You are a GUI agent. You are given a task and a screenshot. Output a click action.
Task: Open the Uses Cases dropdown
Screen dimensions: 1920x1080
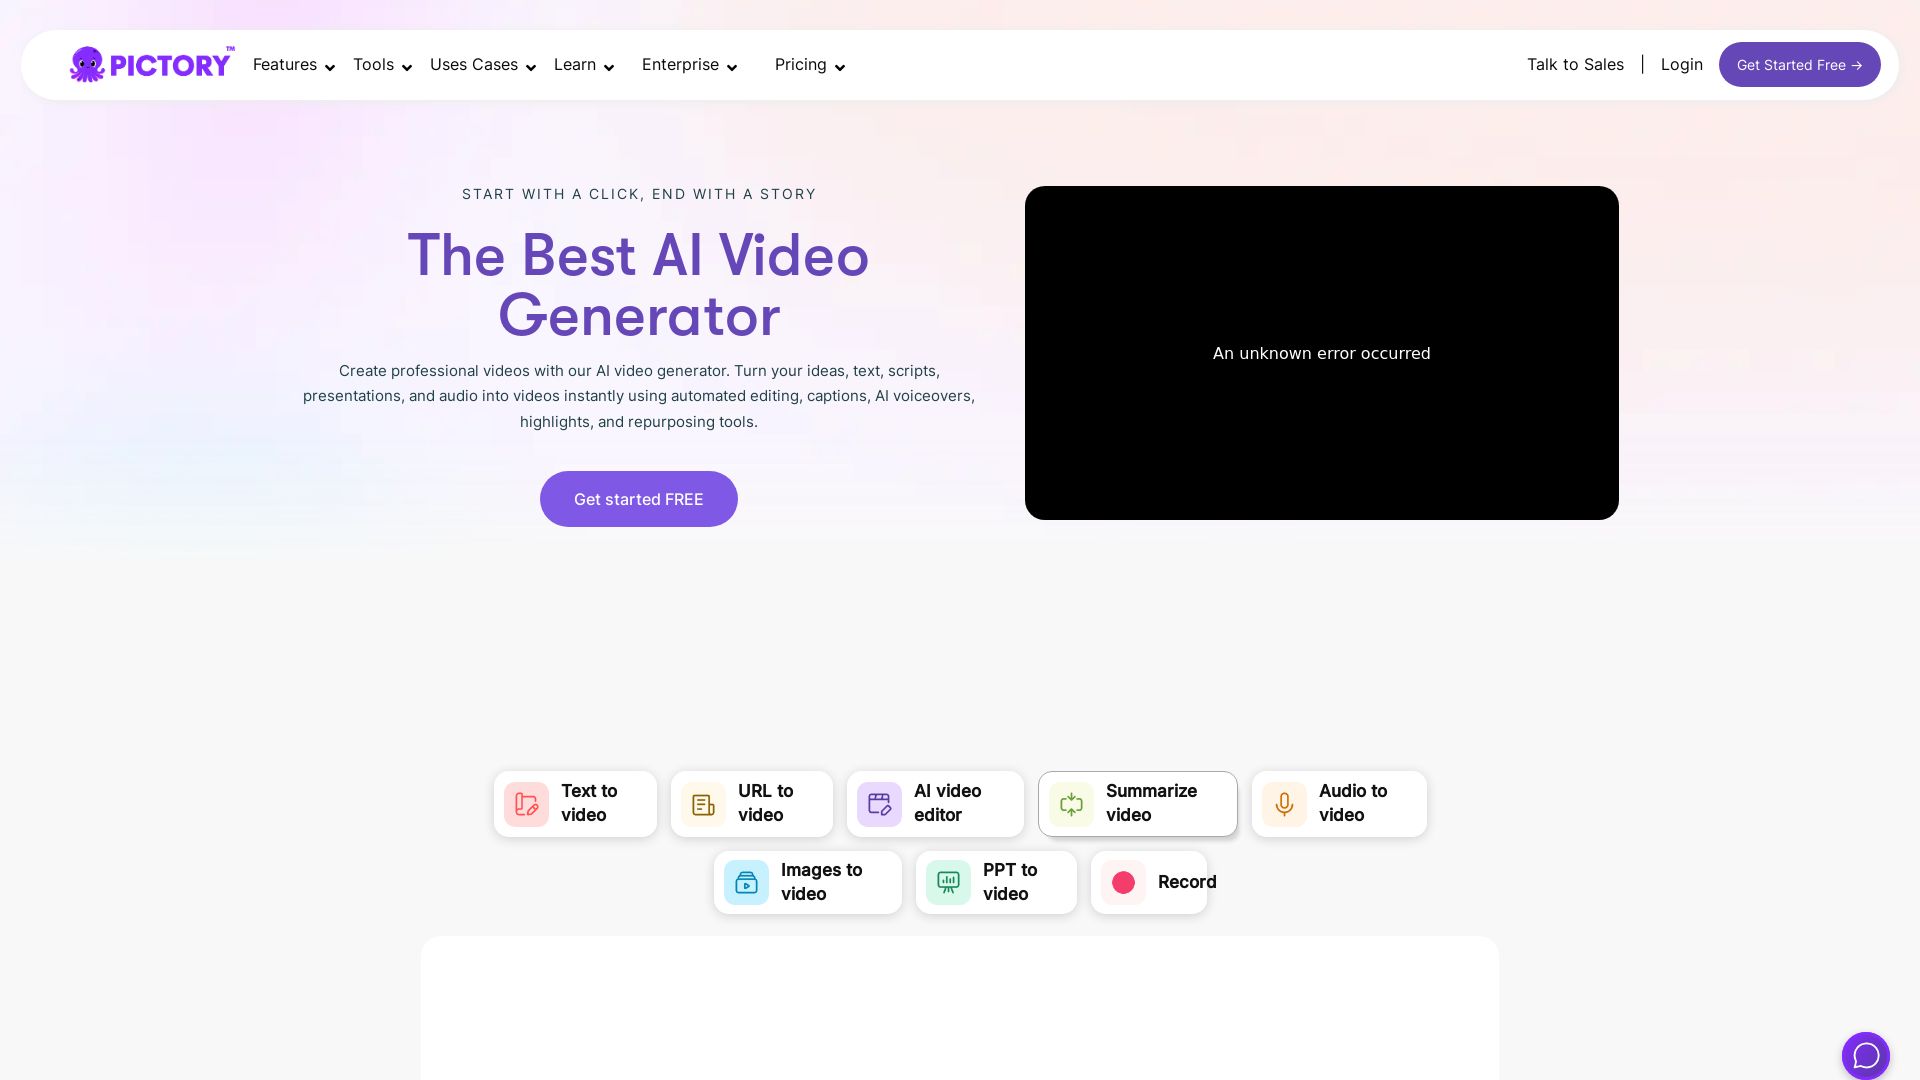(x=483, y=65)
